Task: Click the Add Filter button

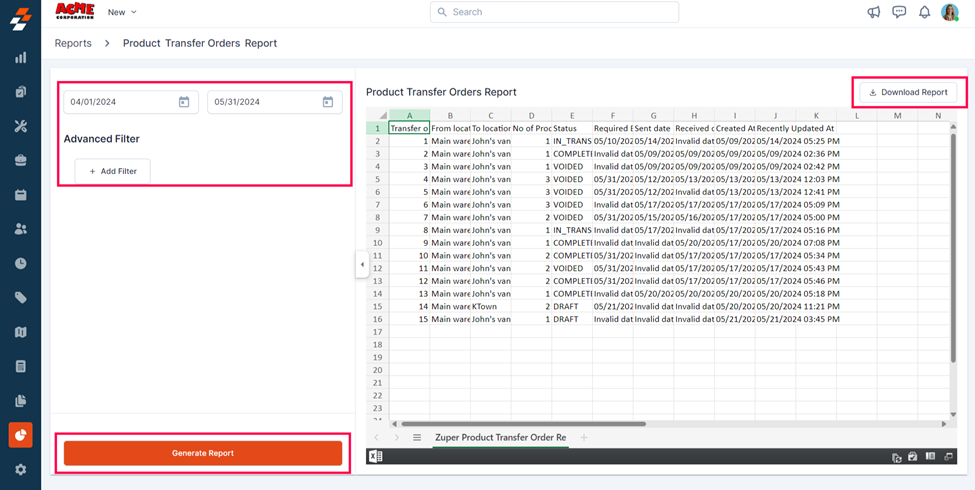Action: point(113,171)
